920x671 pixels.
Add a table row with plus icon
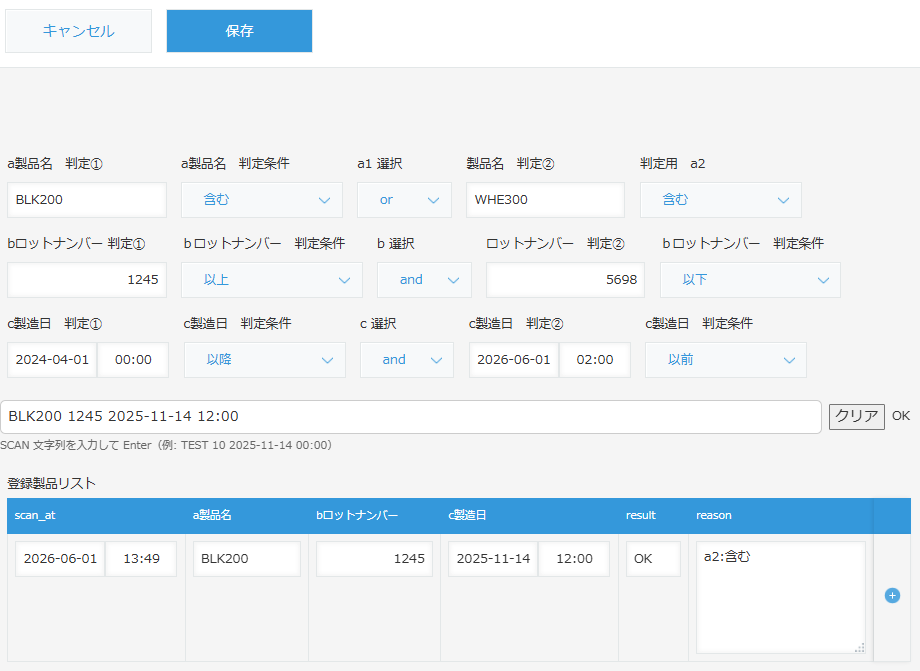[892, 595]
